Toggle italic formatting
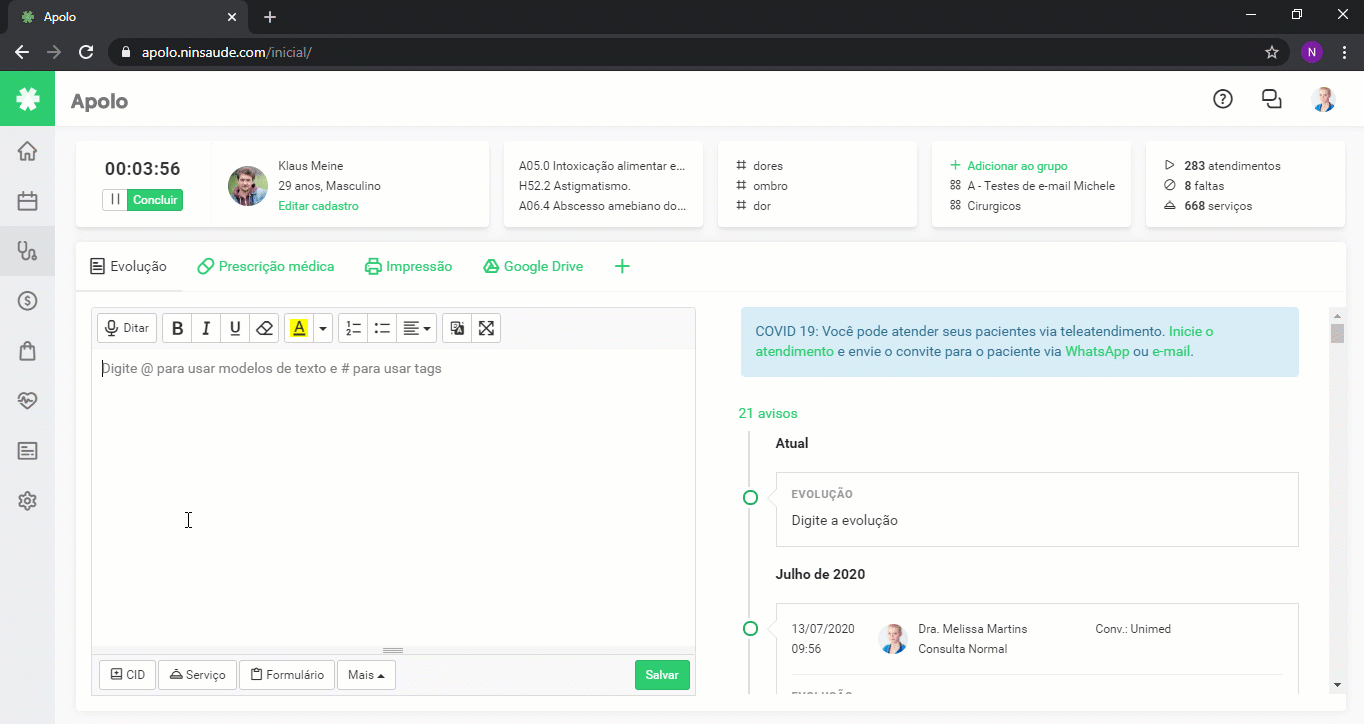The image size is (1364, 724). [x=206, y=328]
